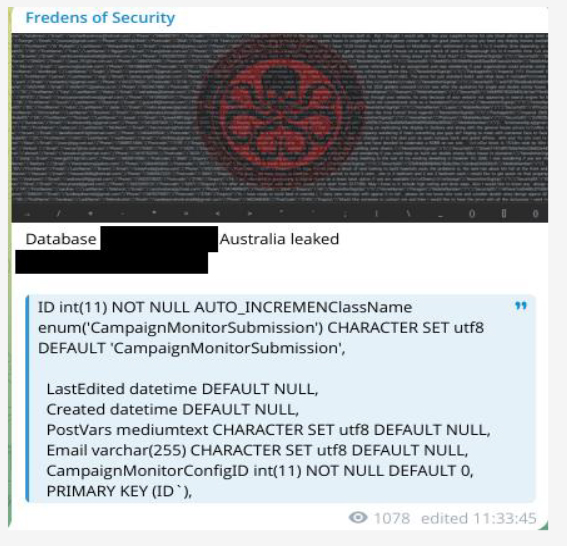Click the 1078 view count
567x546 pixels.
[x=392, y=518]
